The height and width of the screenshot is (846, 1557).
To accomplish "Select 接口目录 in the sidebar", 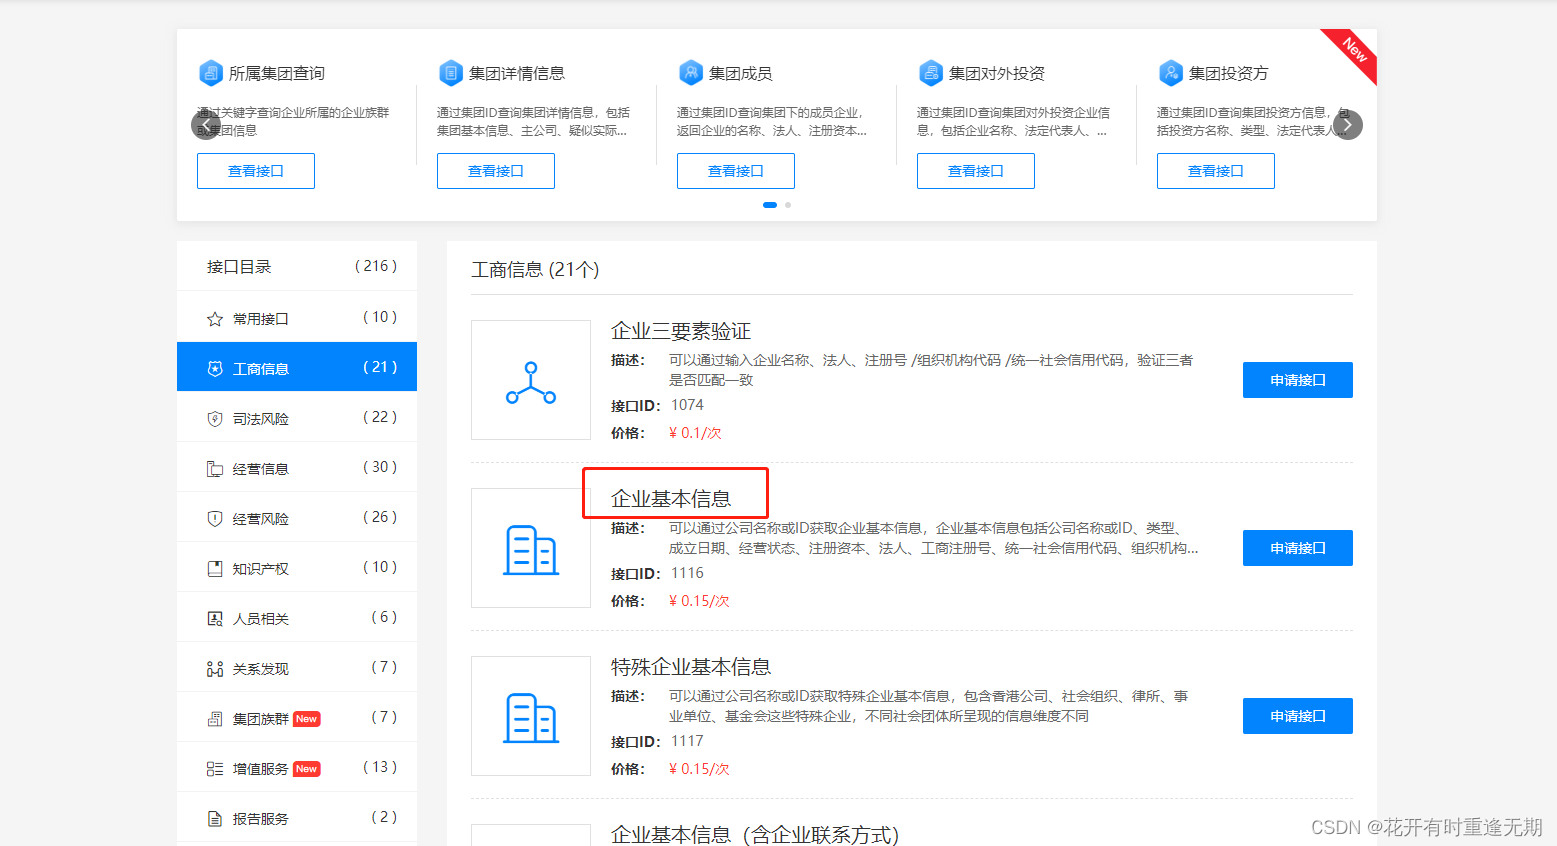I will [x=297, y=266].
